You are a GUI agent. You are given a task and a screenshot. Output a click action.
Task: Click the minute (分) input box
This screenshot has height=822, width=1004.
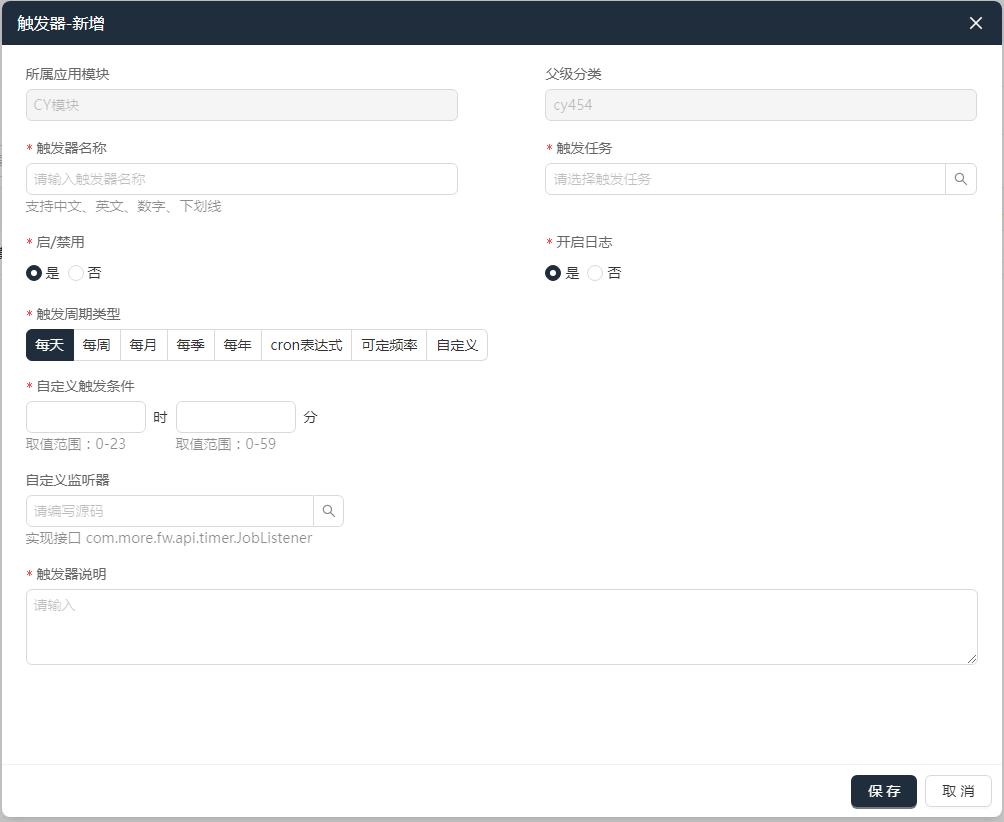(236, 417)
